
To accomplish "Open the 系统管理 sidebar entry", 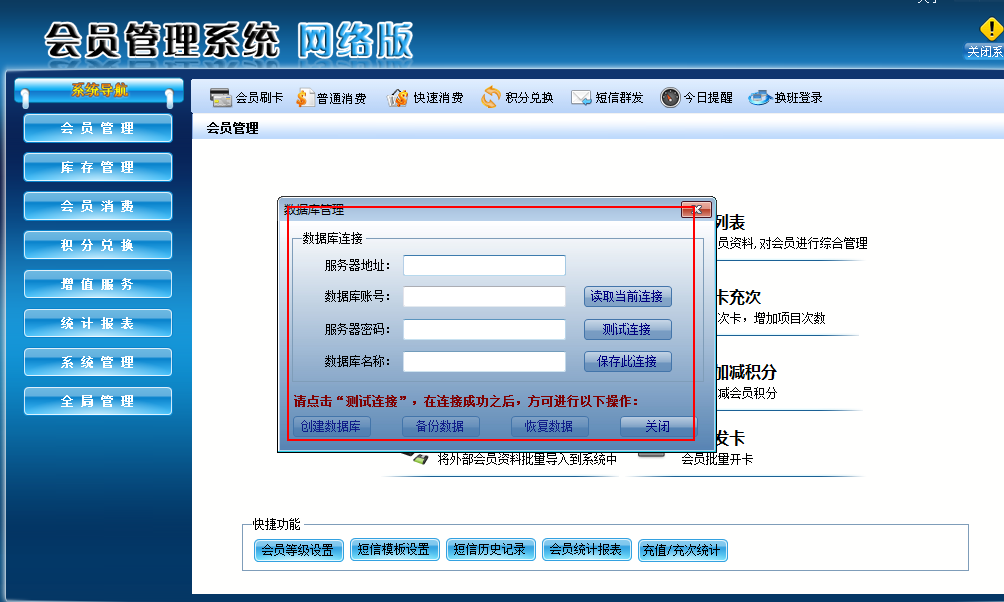I will [x=97, y=362].
